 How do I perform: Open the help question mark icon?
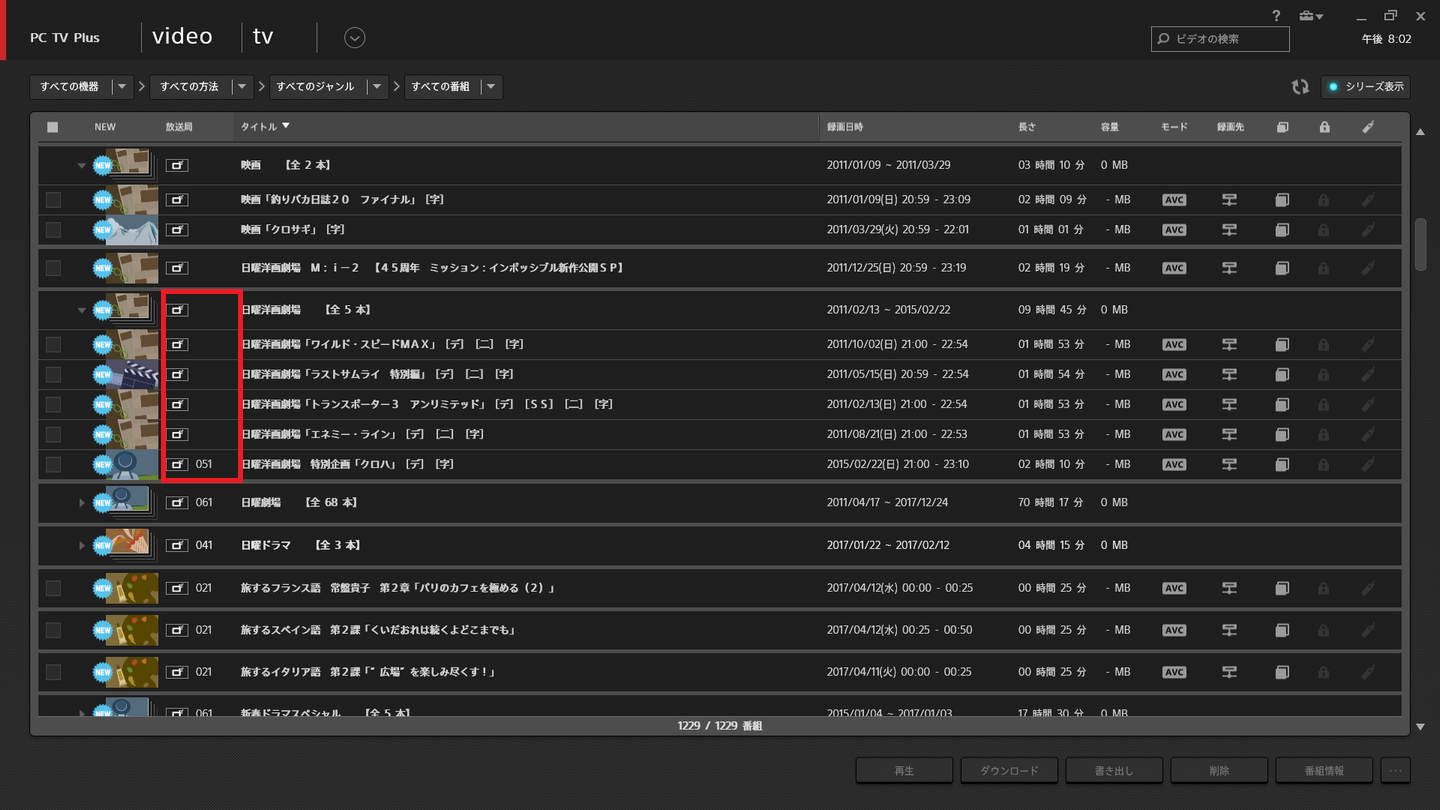[1276, 16]
